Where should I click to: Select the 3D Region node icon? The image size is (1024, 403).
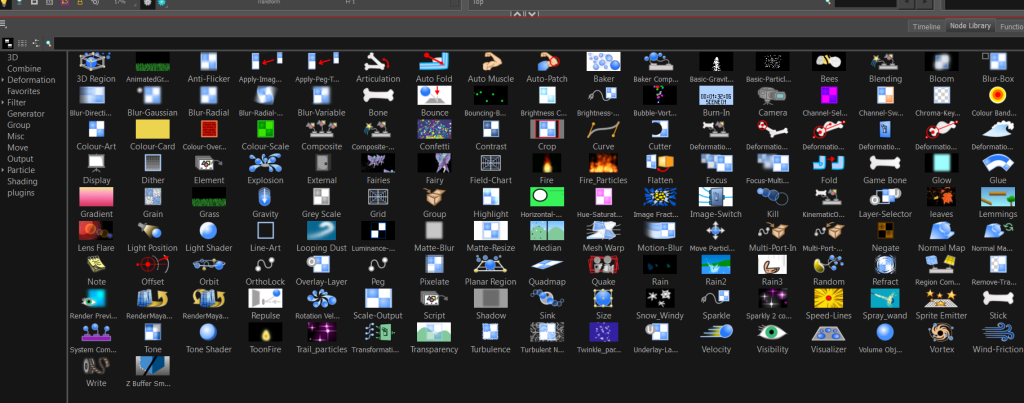[x=96, y=62]
